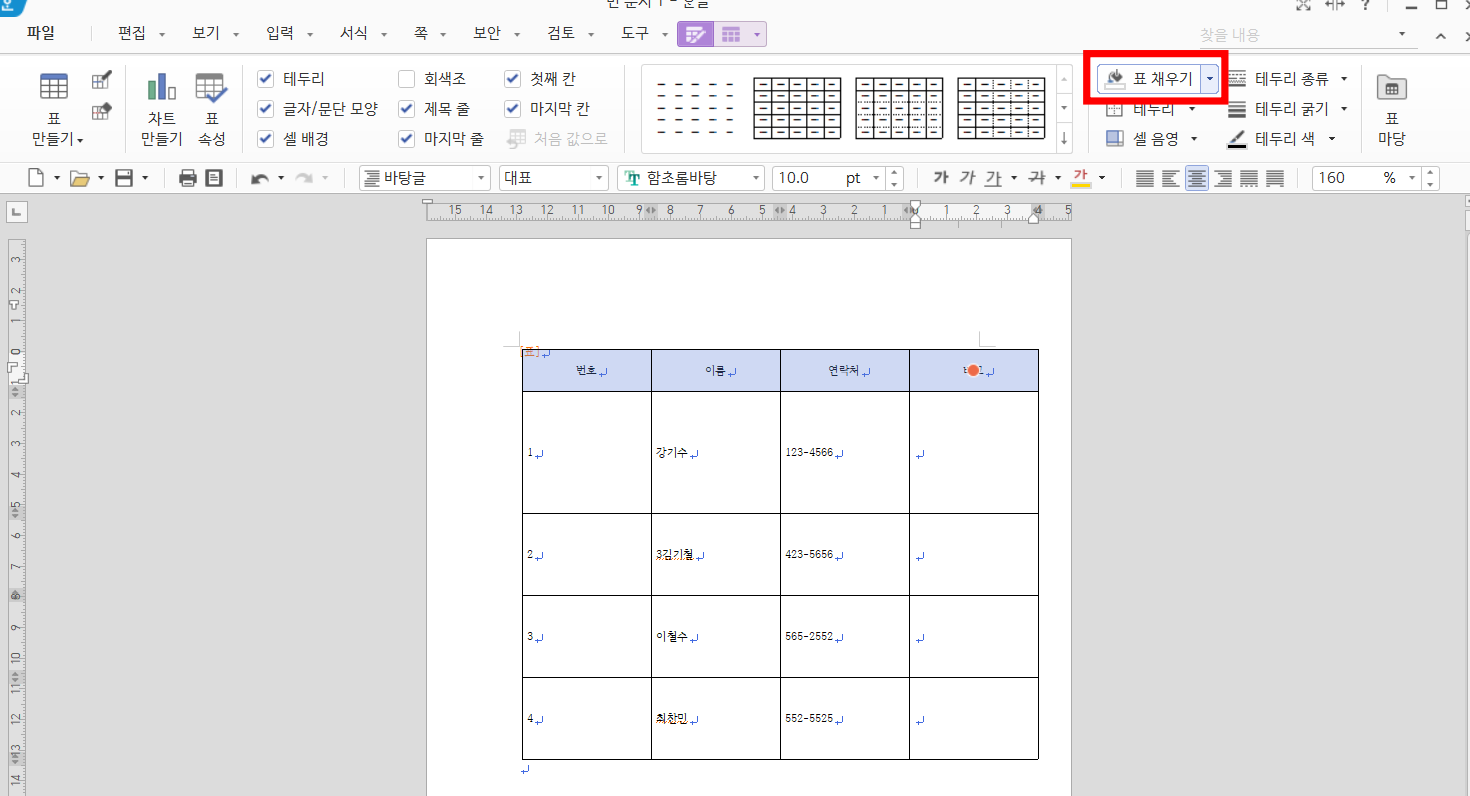Image resolution: width=1470 pixels, height=796 pixels.
Task: Apply italic 가 formatting
Action: tap(966, 178)
